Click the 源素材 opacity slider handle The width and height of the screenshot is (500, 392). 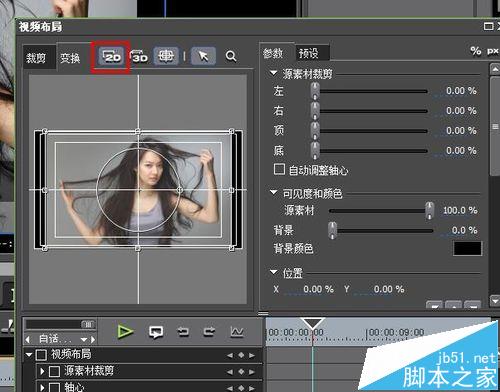click(429, 210)
